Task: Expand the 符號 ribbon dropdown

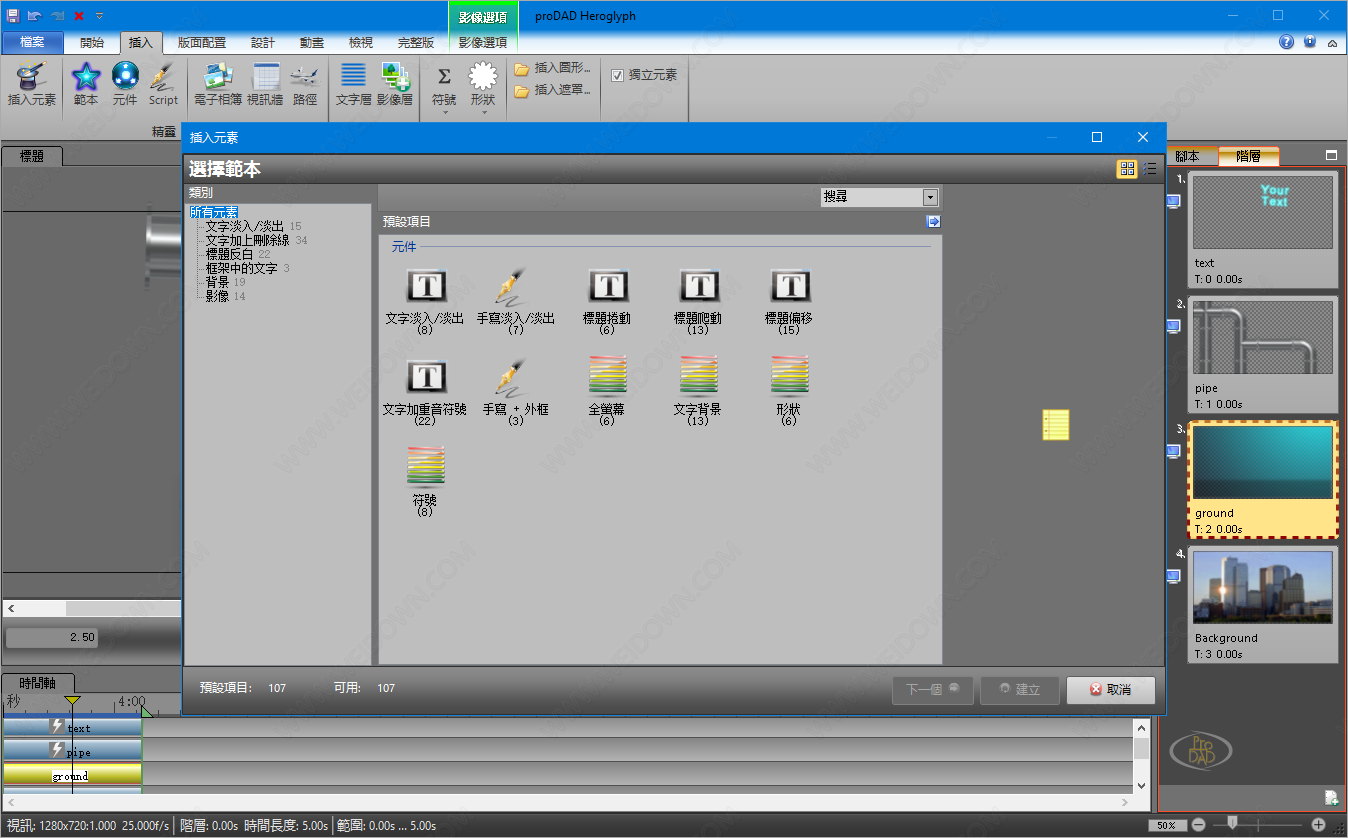Action: point(444,112)
